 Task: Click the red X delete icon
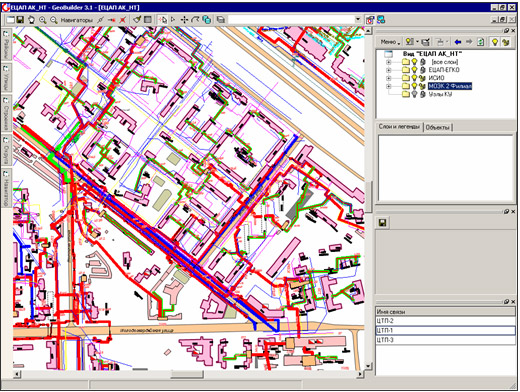pyautogui.click(x=123, y=20)
